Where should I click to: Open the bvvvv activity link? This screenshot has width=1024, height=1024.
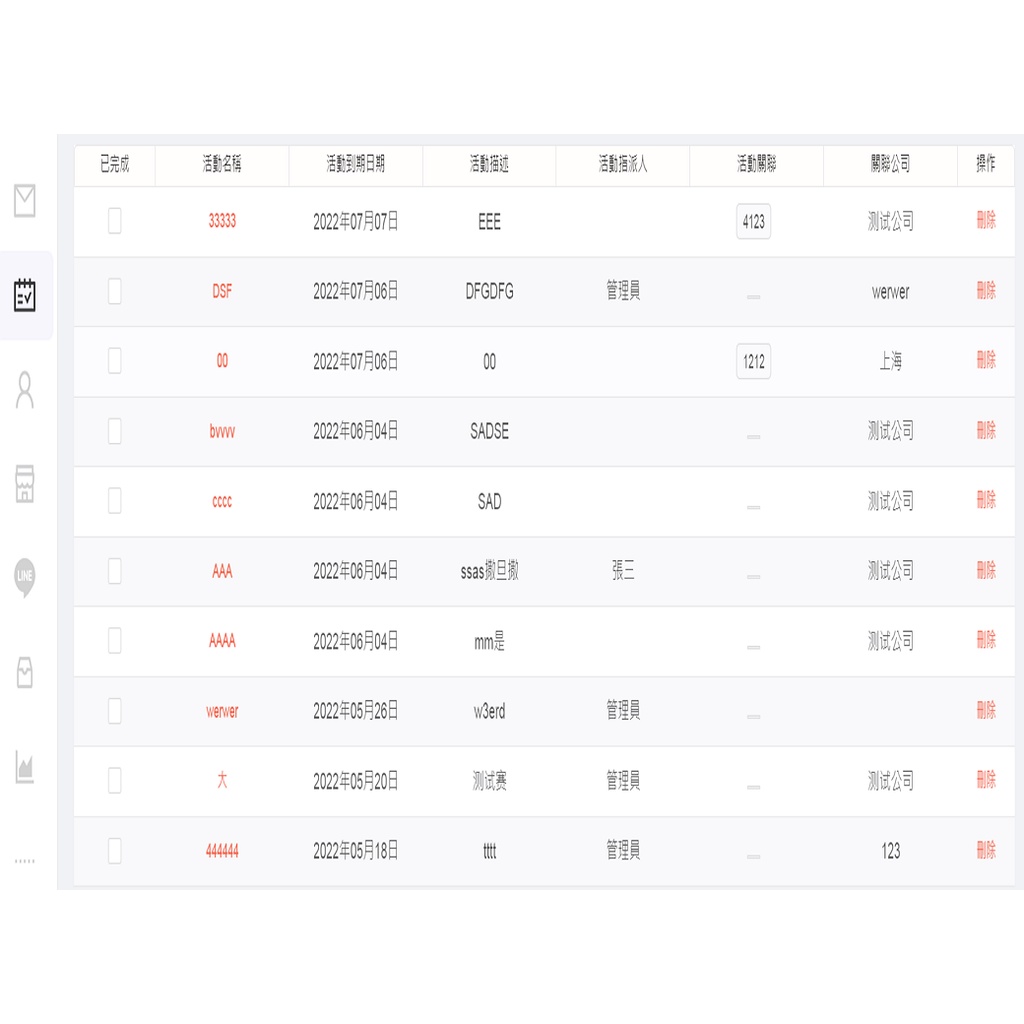[x=222, y=431]
